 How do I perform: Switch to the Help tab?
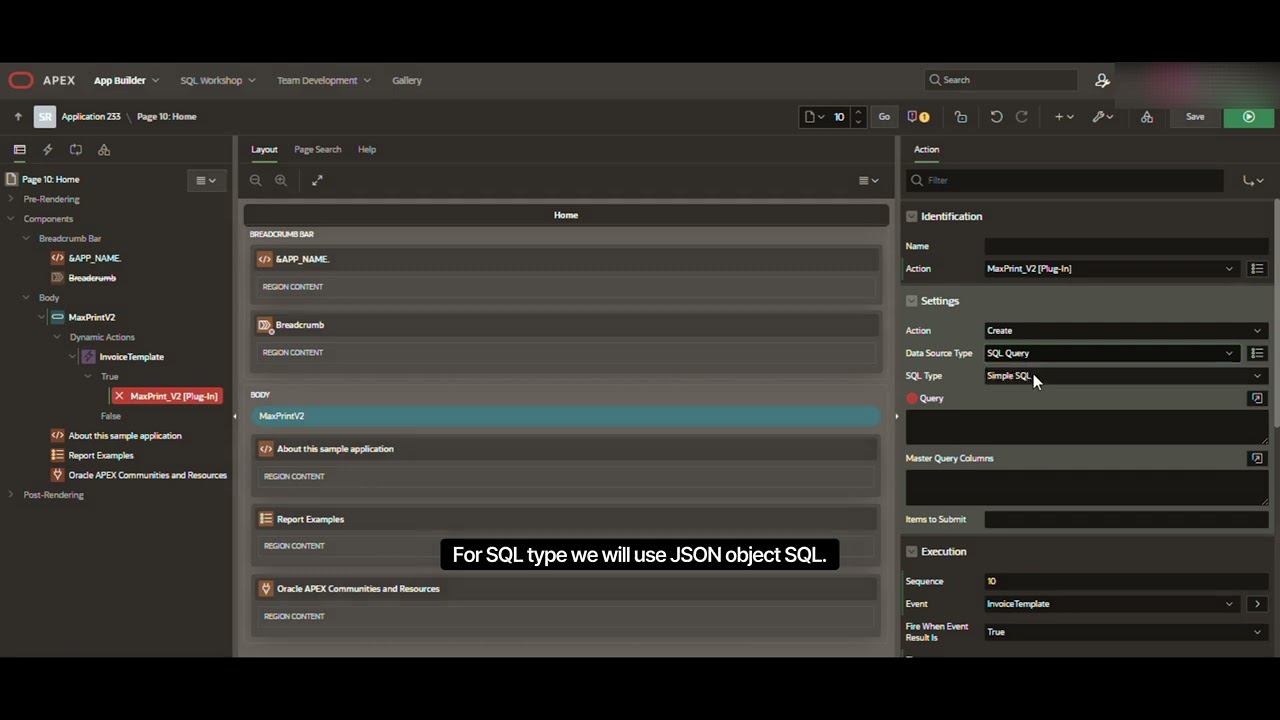[x=367, y=150]
